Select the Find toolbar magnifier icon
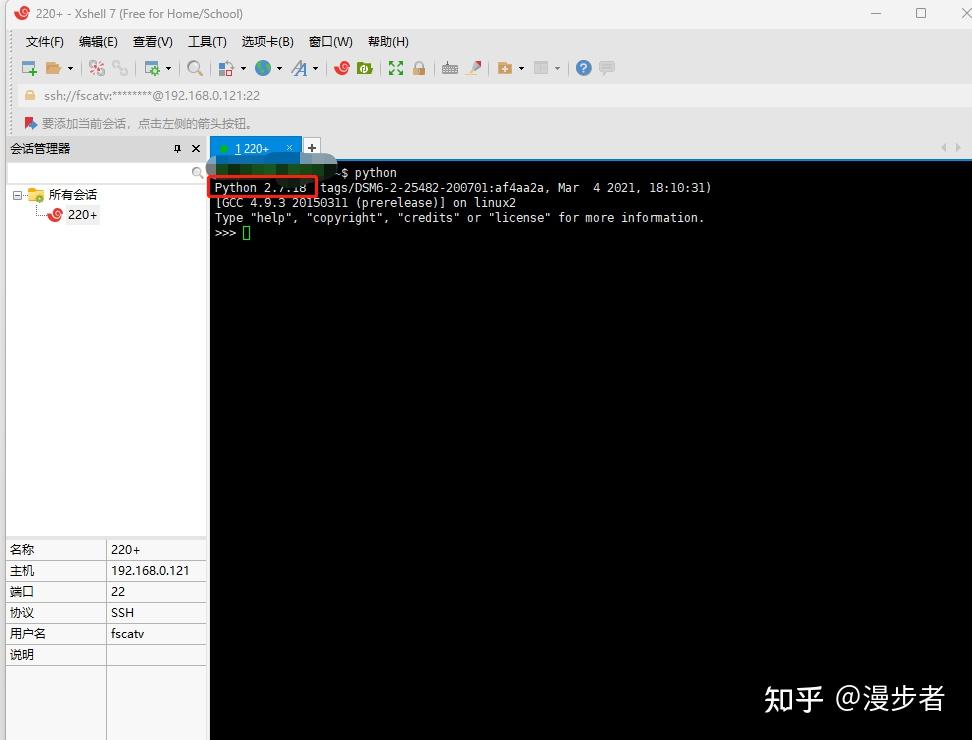Image resolution: width=972 pixels, height=740 pixels. click(x=193, y=68)
